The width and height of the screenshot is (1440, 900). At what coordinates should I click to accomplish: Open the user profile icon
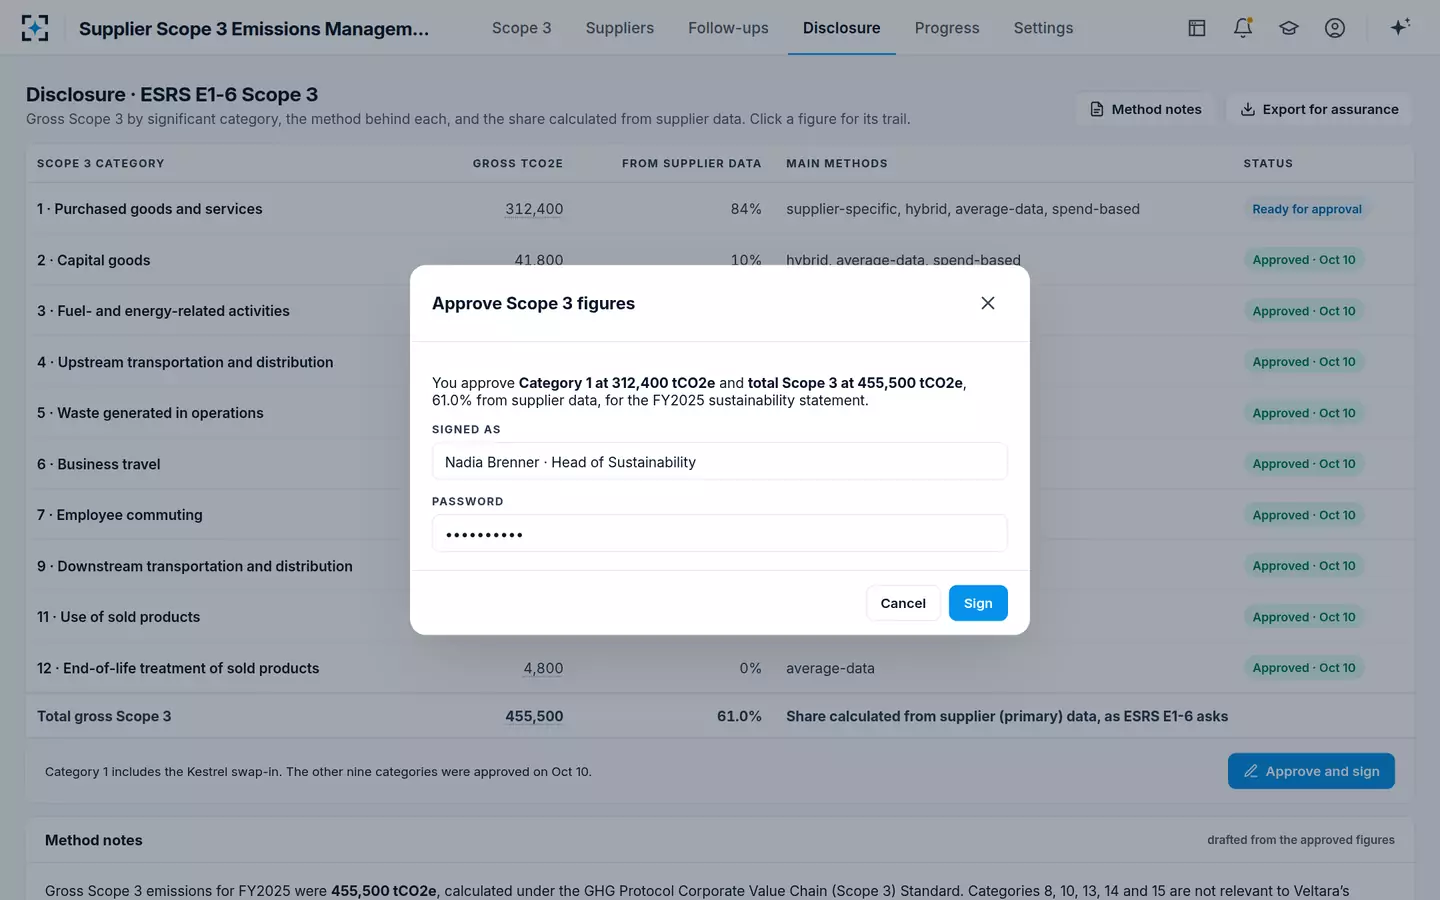click(1335, 28)
